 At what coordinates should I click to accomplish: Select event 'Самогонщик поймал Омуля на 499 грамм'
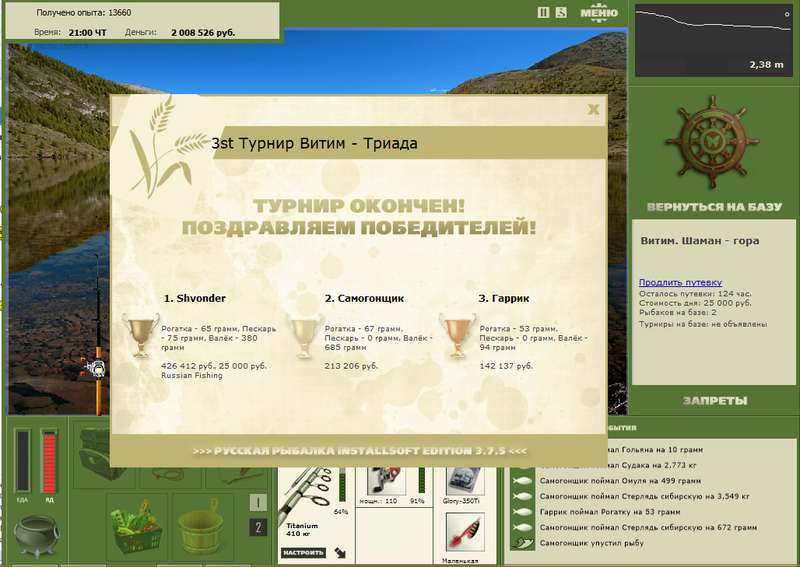[x=620, y=481]
